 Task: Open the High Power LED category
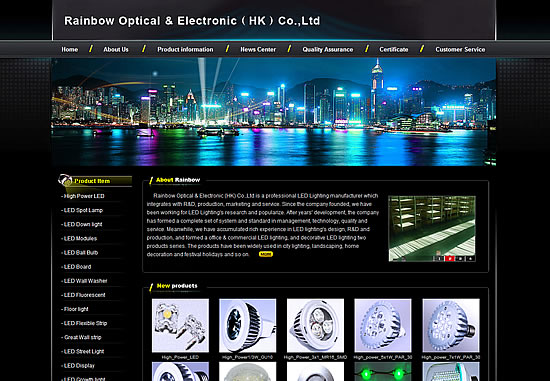point(83,196)
